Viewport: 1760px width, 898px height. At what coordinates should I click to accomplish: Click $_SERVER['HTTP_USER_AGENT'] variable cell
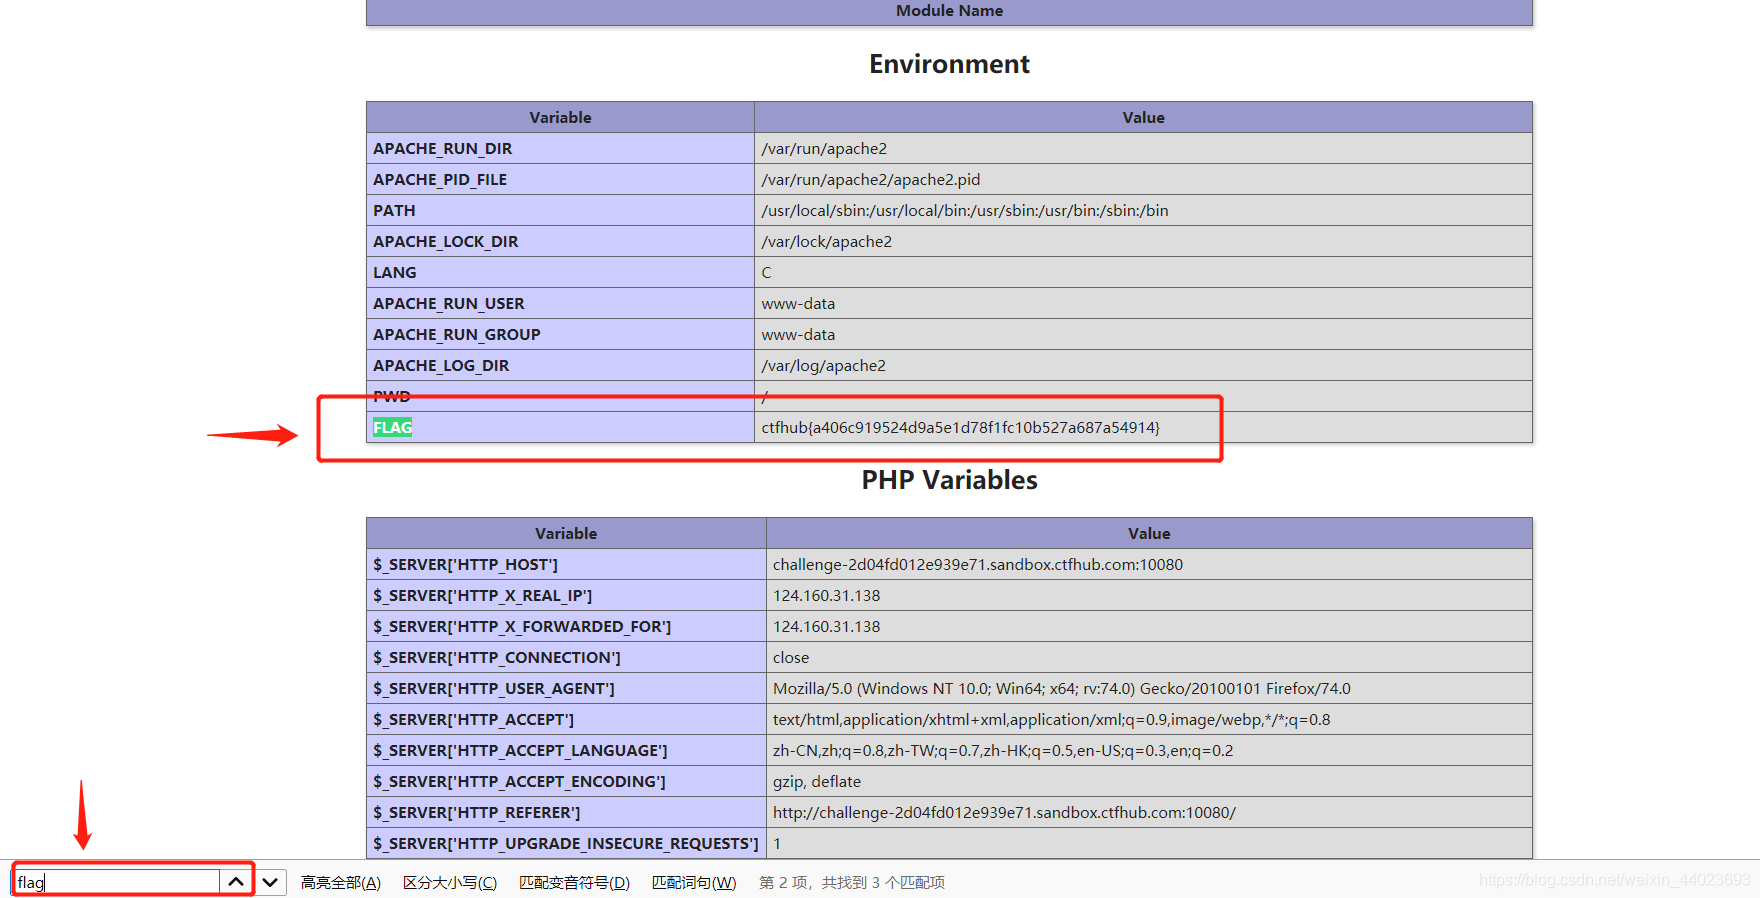(566, 688)
